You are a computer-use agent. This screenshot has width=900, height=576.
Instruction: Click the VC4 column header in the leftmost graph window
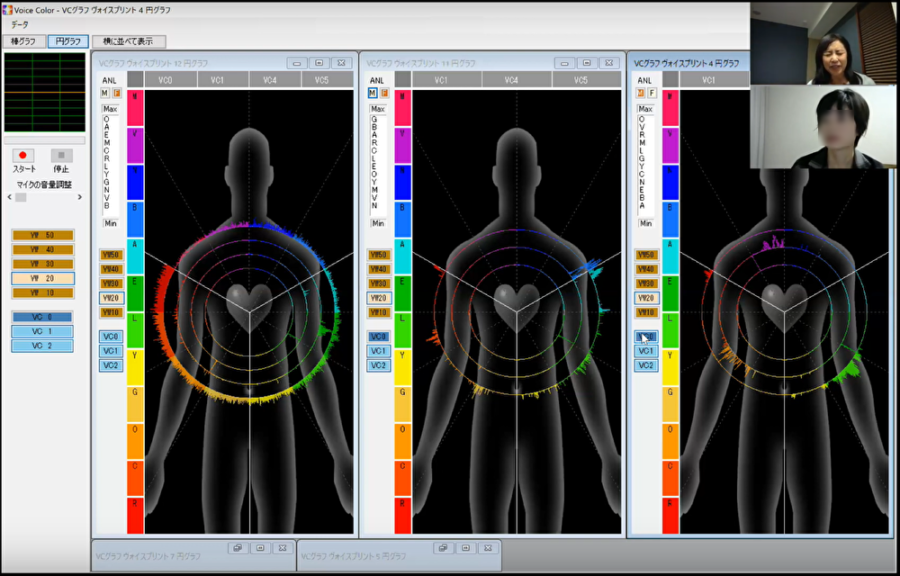click(270, 80)
